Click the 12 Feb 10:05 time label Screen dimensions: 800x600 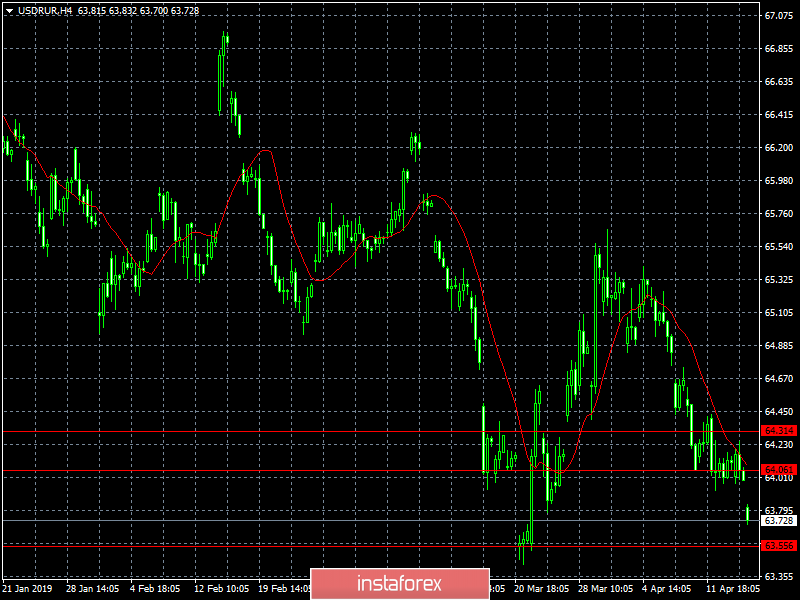click(x=221, y=588)
